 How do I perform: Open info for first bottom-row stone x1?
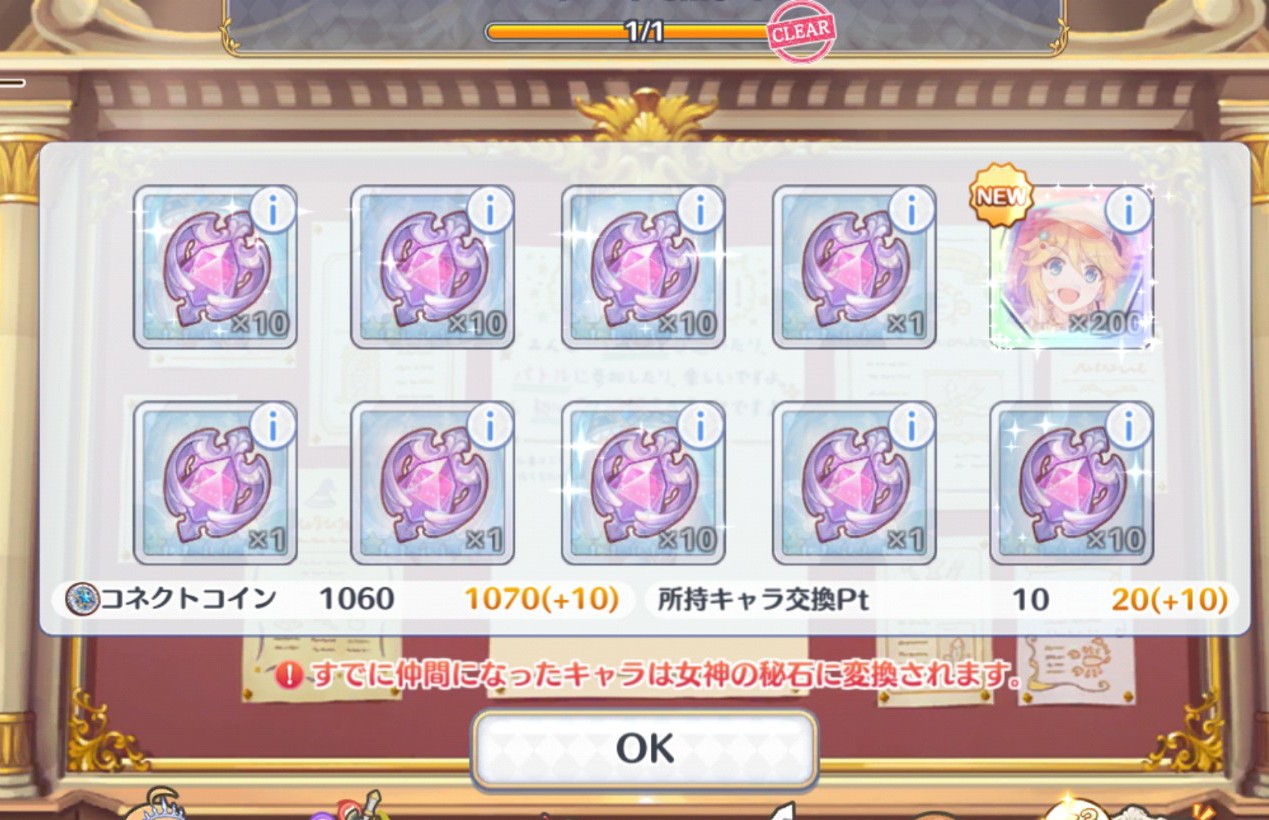click(272, 426)
